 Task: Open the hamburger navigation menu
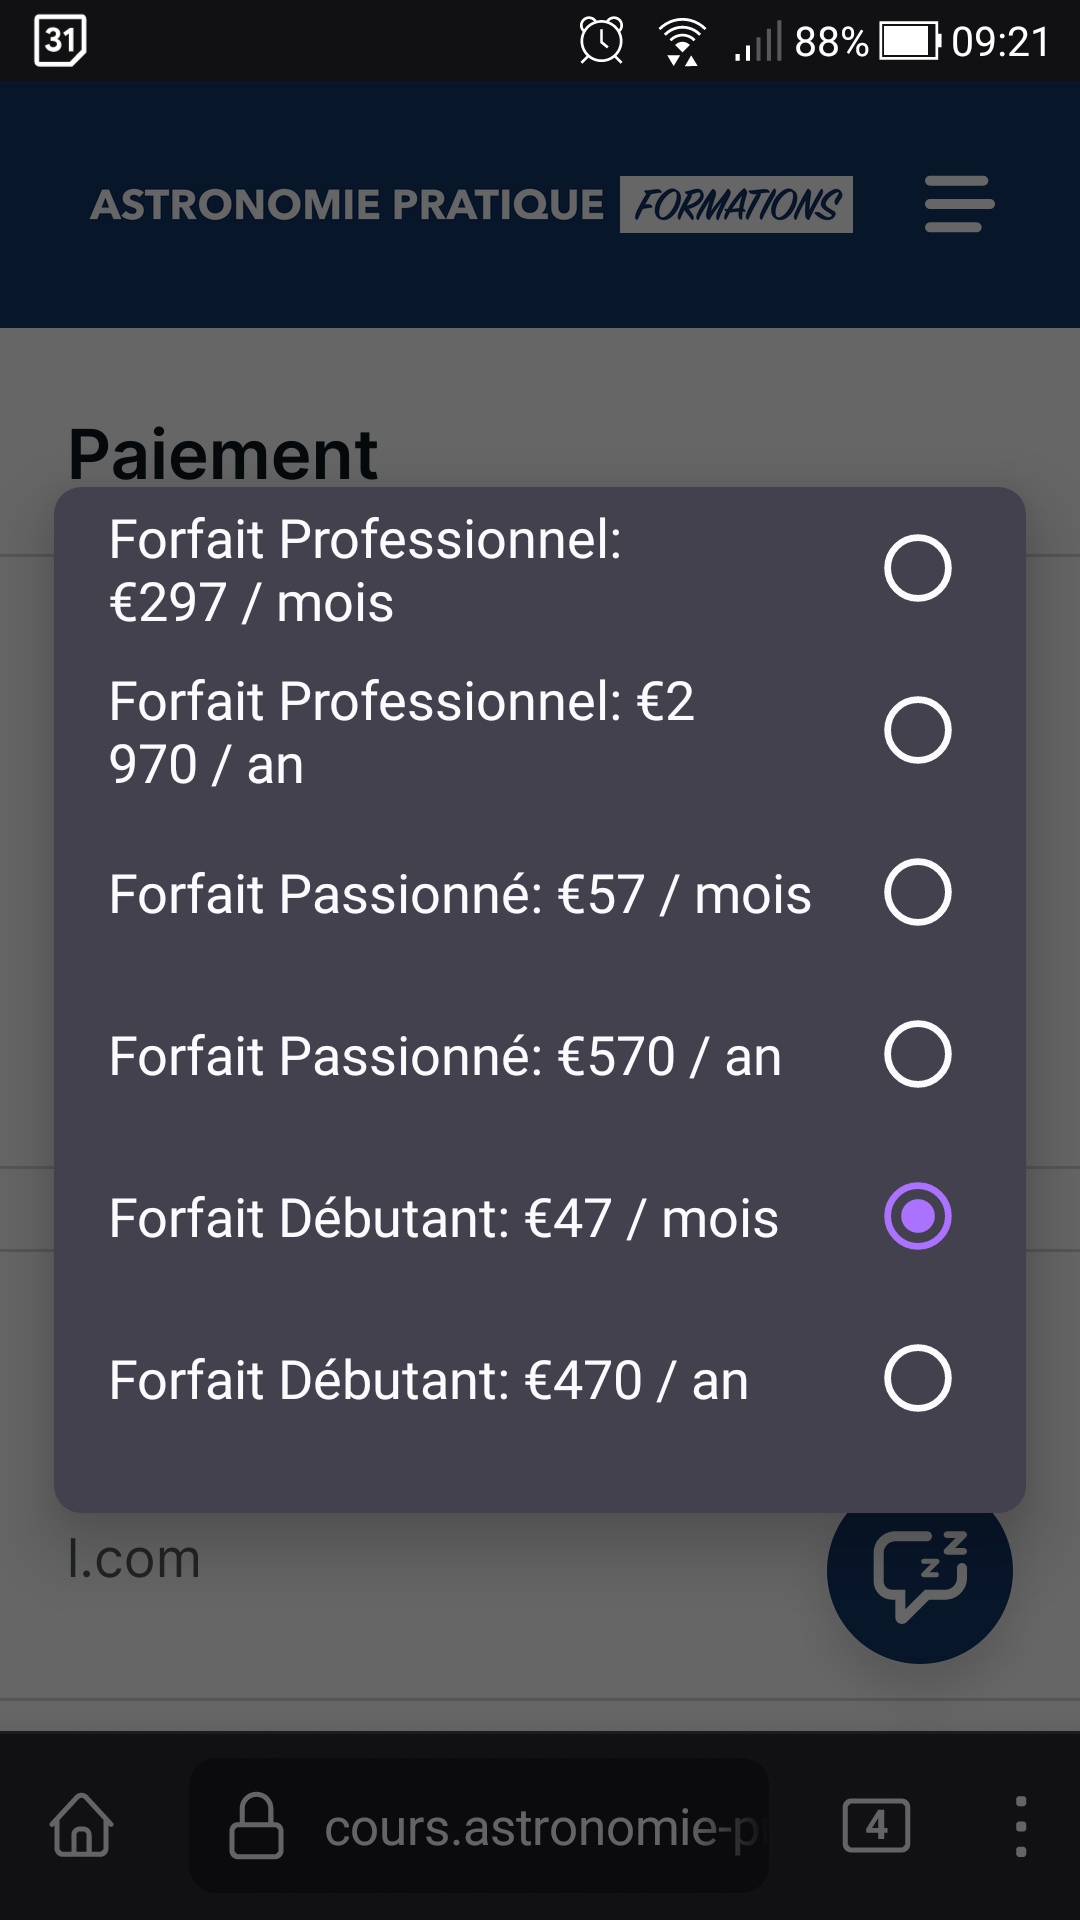point(959,204)
